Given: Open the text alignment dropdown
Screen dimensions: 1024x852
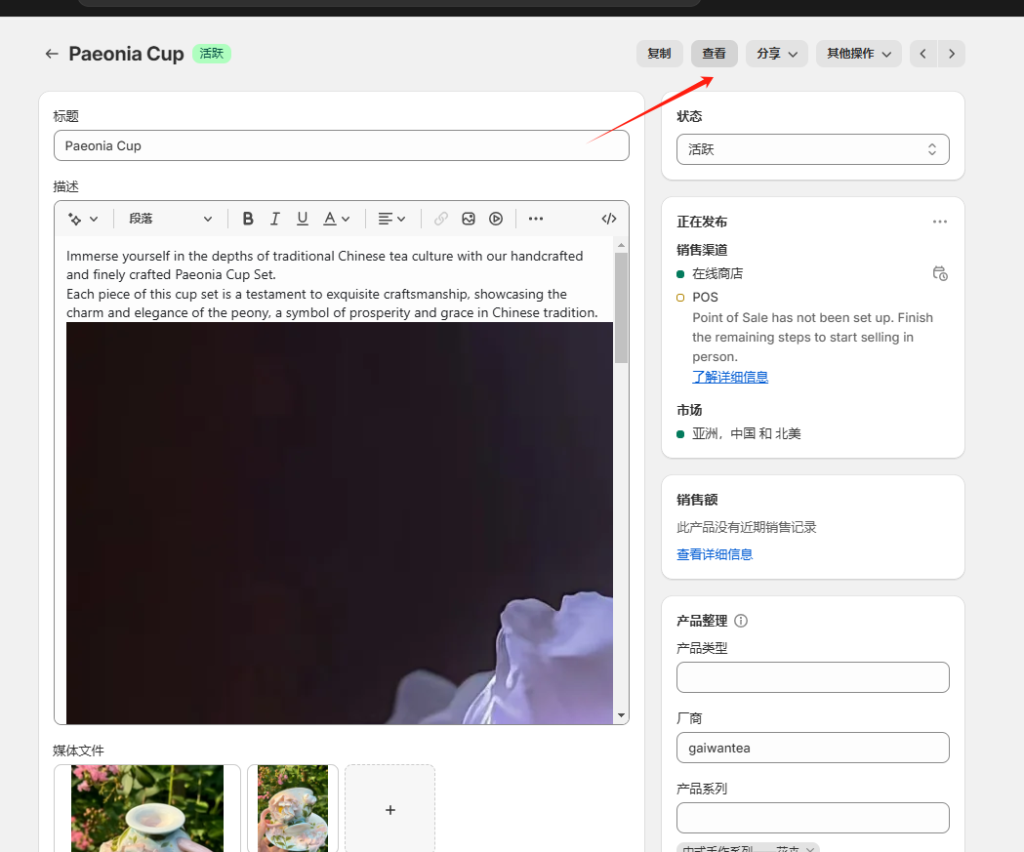Looking at the screenshot, I should coord(392,219).
